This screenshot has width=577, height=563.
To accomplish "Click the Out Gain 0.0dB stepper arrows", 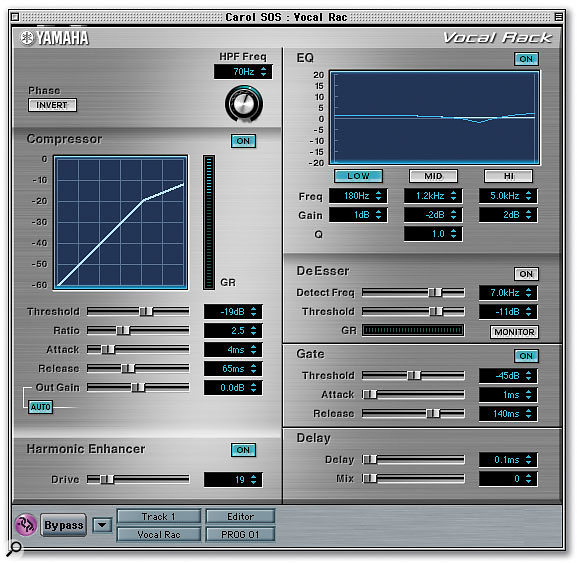I will [x=254, y=387].
